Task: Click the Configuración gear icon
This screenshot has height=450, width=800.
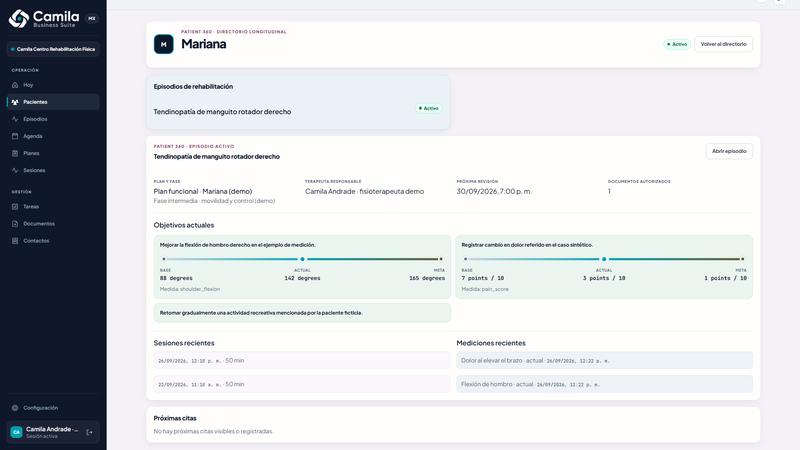Action: (15, 408)
